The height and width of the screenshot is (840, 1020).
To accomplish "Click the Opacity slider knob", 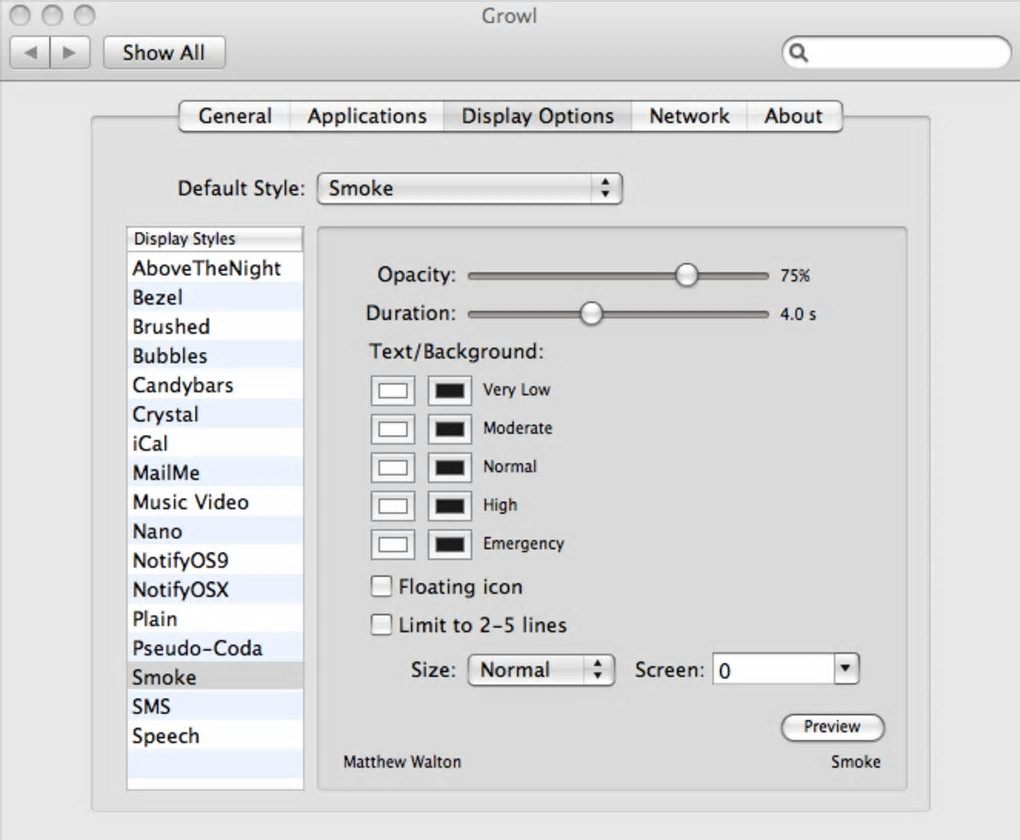I will click(x=687, y=275).
